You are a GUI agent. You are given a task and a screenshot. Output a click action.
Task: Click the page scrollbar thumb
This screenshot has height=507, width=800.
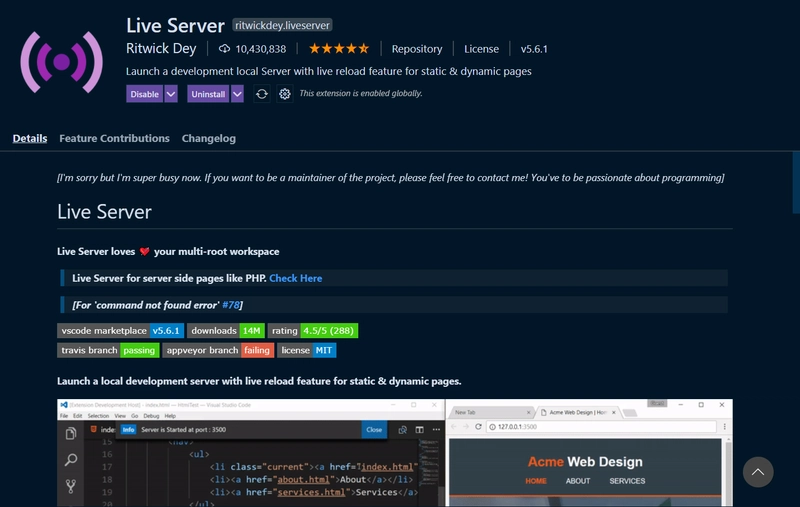click(796, 183)
